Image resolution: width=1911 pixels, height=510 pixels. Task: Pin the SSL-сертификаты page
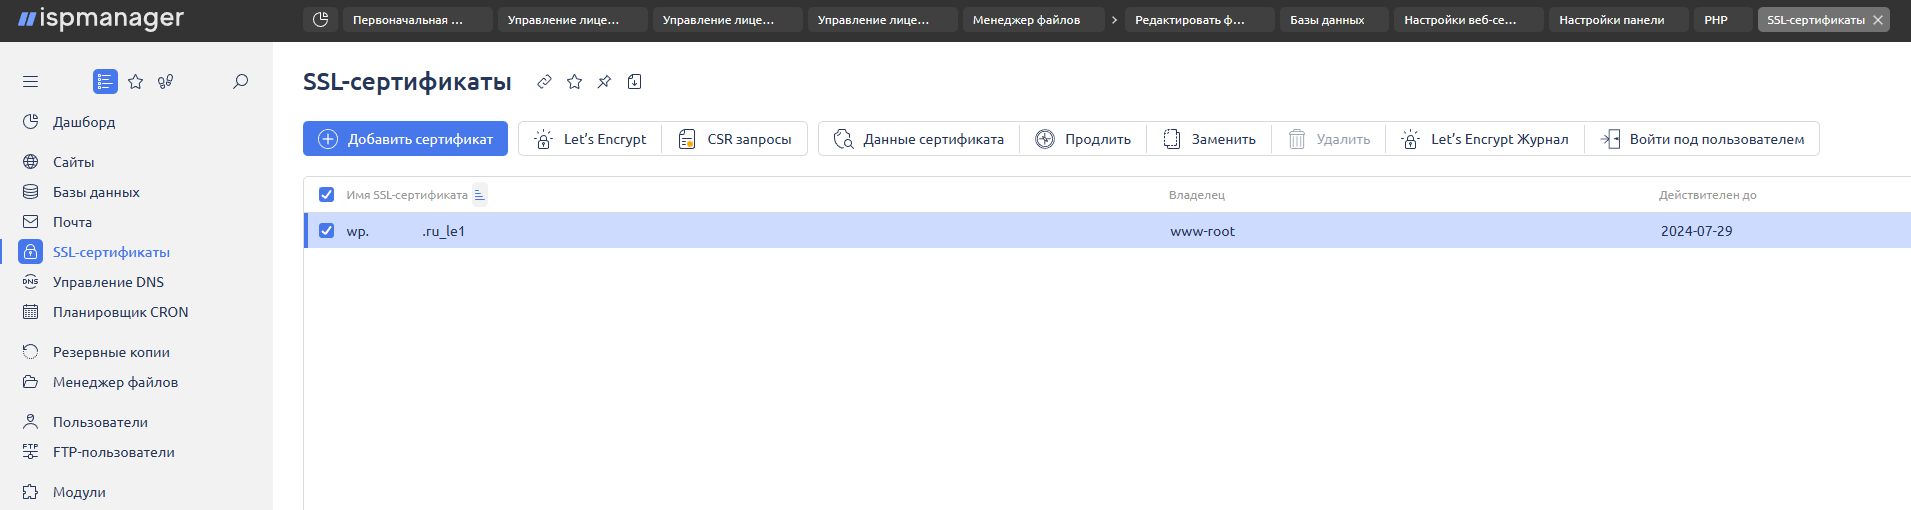point(604,82)
